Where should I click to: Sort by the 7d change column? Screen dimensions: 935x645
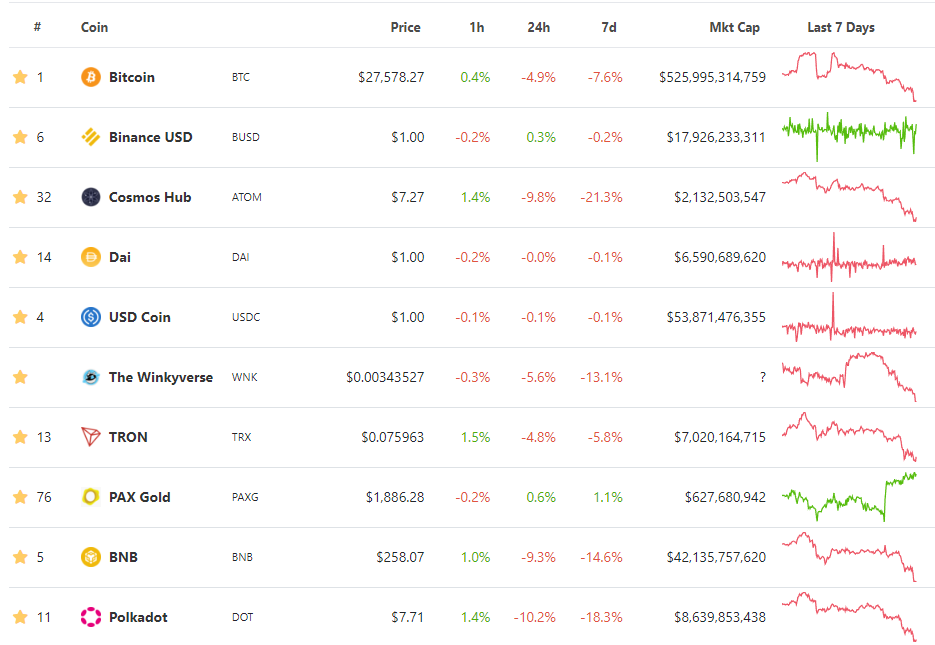click(609, 27)
